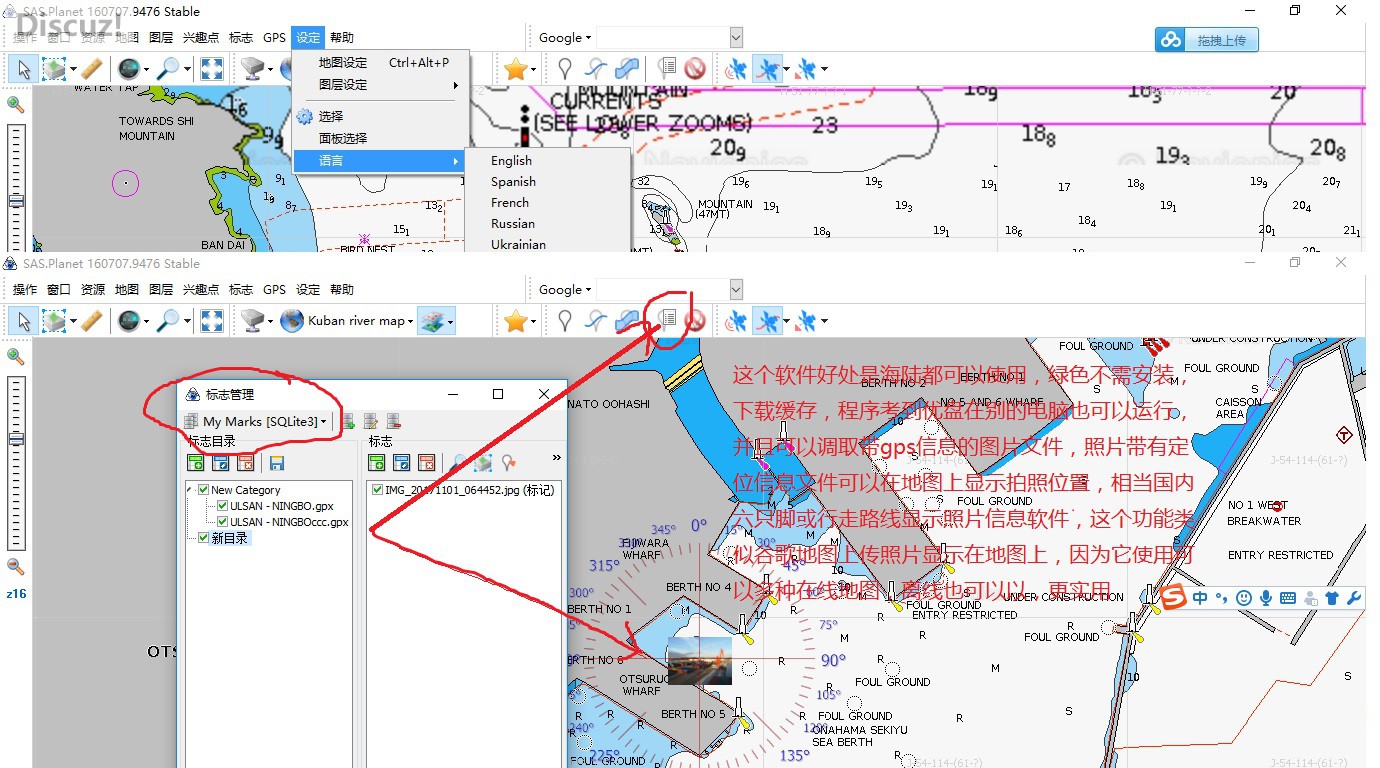Expand search box history arrow in upper window
This screenshot has height=768, width=1380.
tap(736, 38)
